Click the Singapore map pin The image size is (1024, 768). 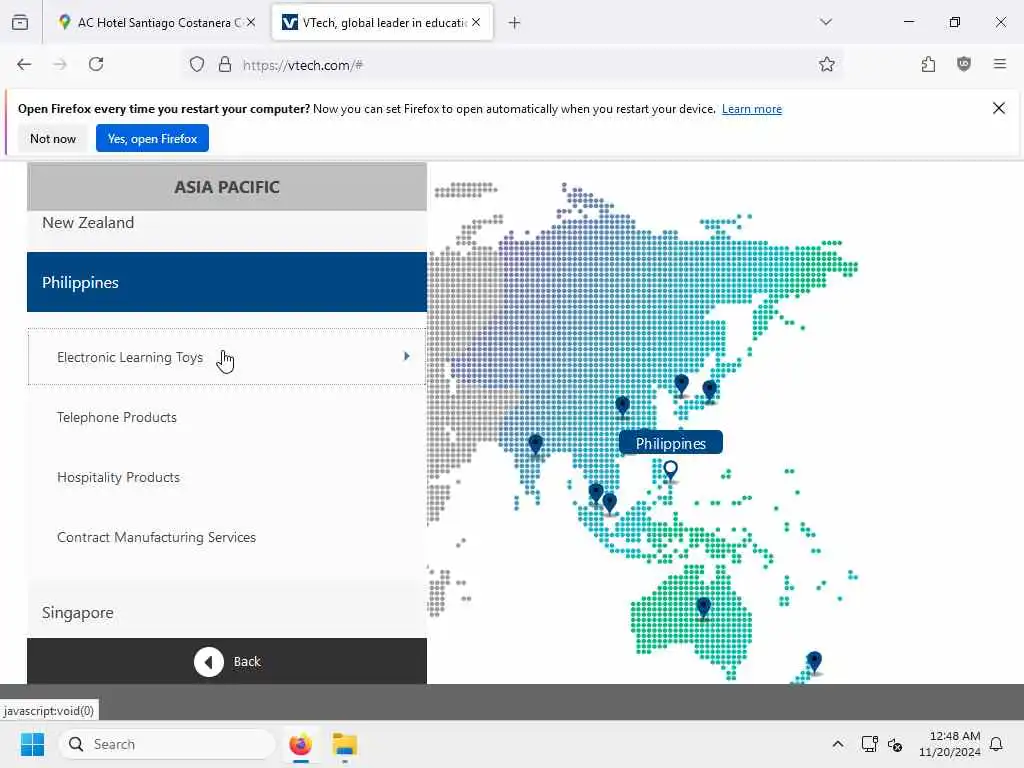tap(609, 502)
